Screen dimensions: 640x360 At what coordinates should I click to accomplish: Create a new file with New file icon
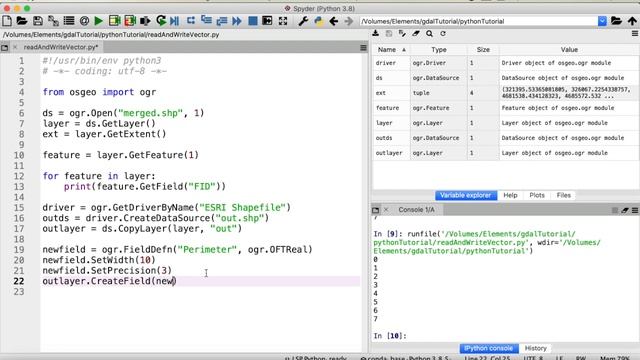tap(7, 21)
